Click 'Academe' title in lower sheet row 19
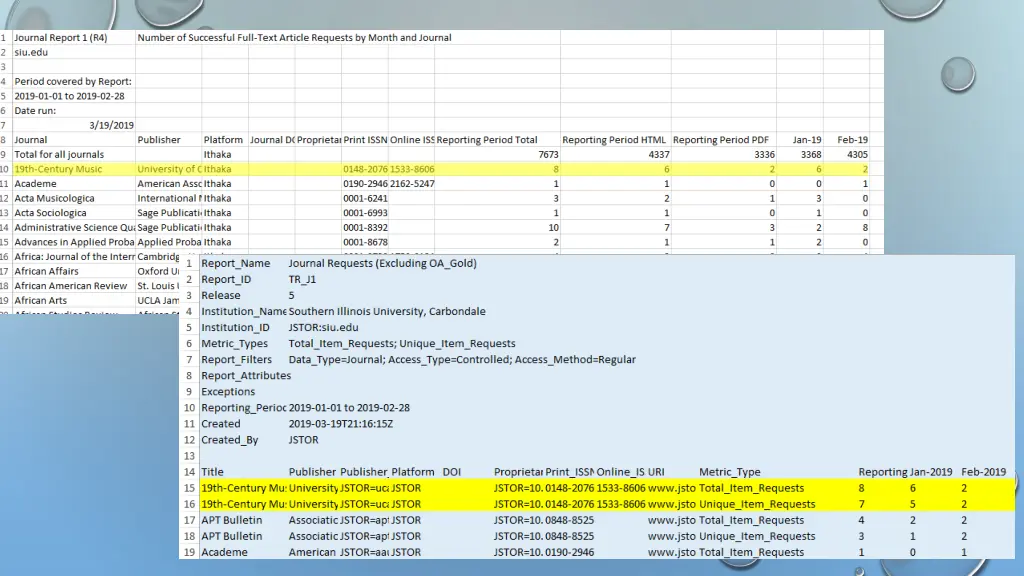Image resolution: width=1024 pixels, height=576 pixels. coord(225,552)
